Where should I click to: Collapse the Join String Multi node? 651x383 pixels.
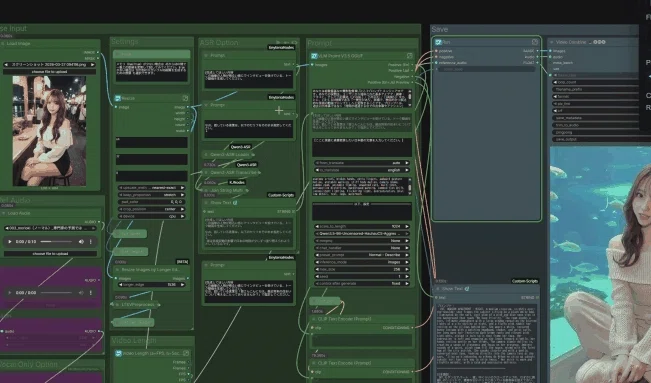[x=206, y=190]
